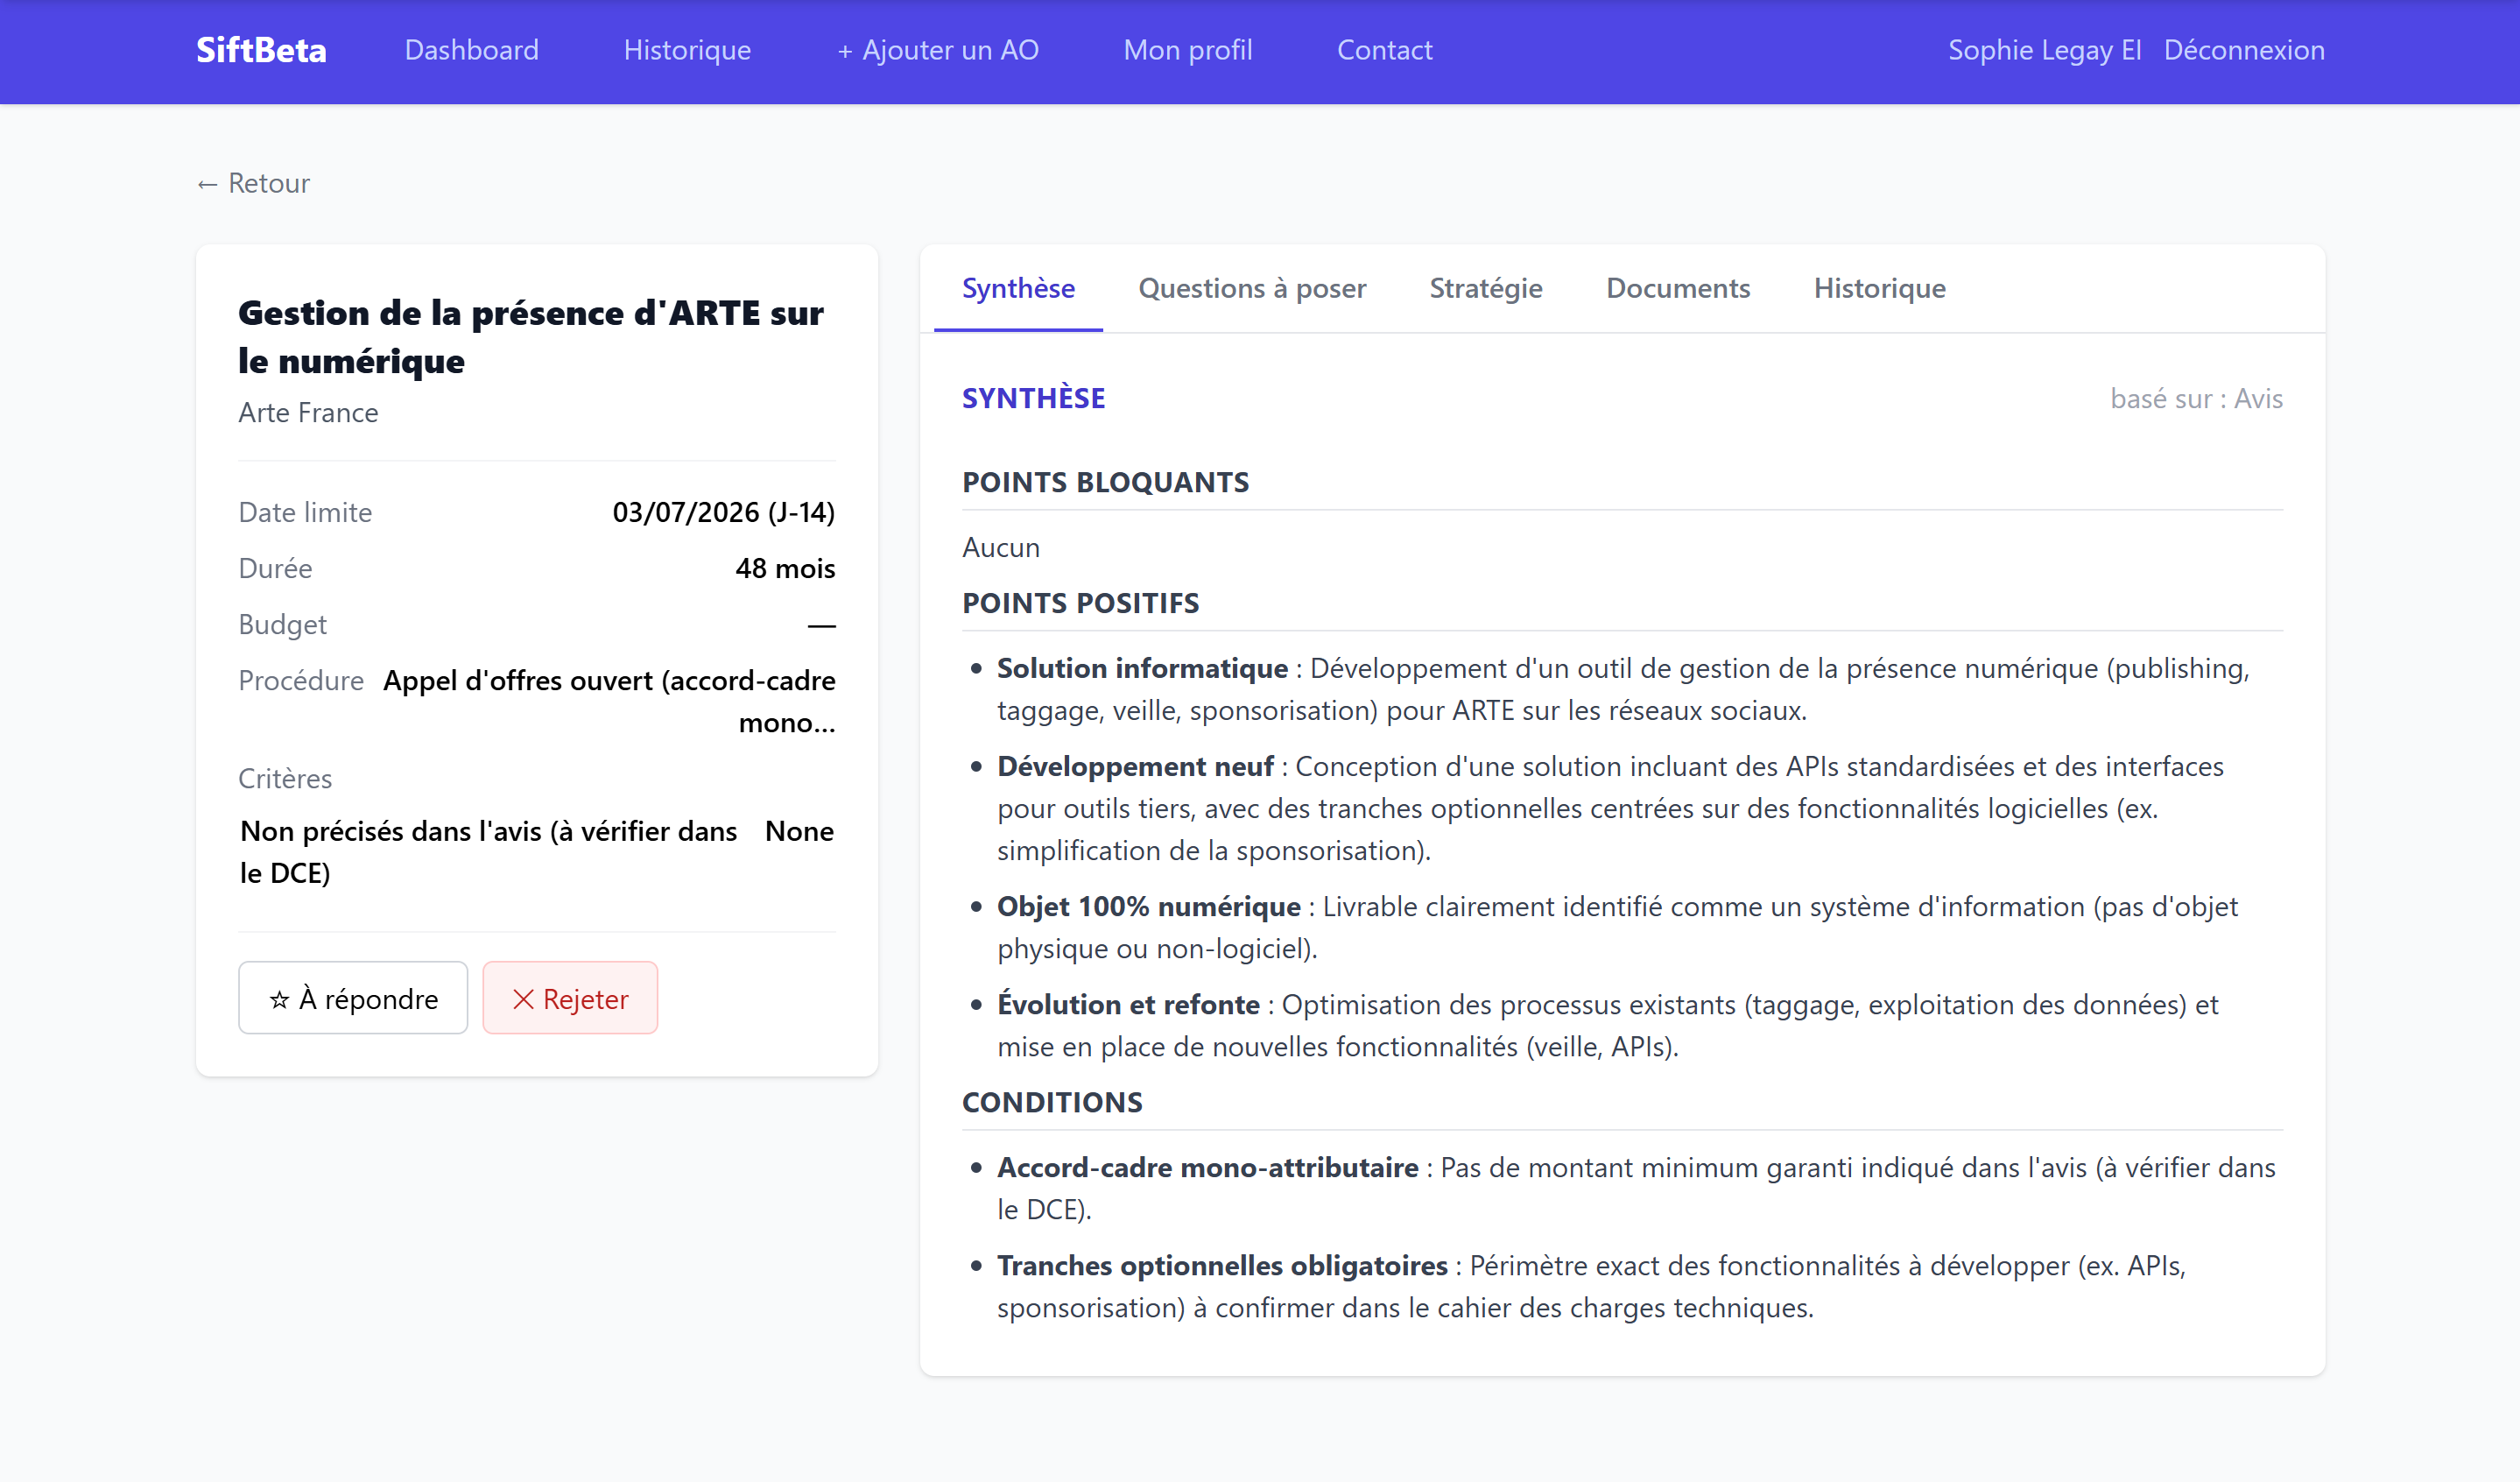
Task: Click the tender title Gestion de la présence d'ARTE
Action: [531, 337]
